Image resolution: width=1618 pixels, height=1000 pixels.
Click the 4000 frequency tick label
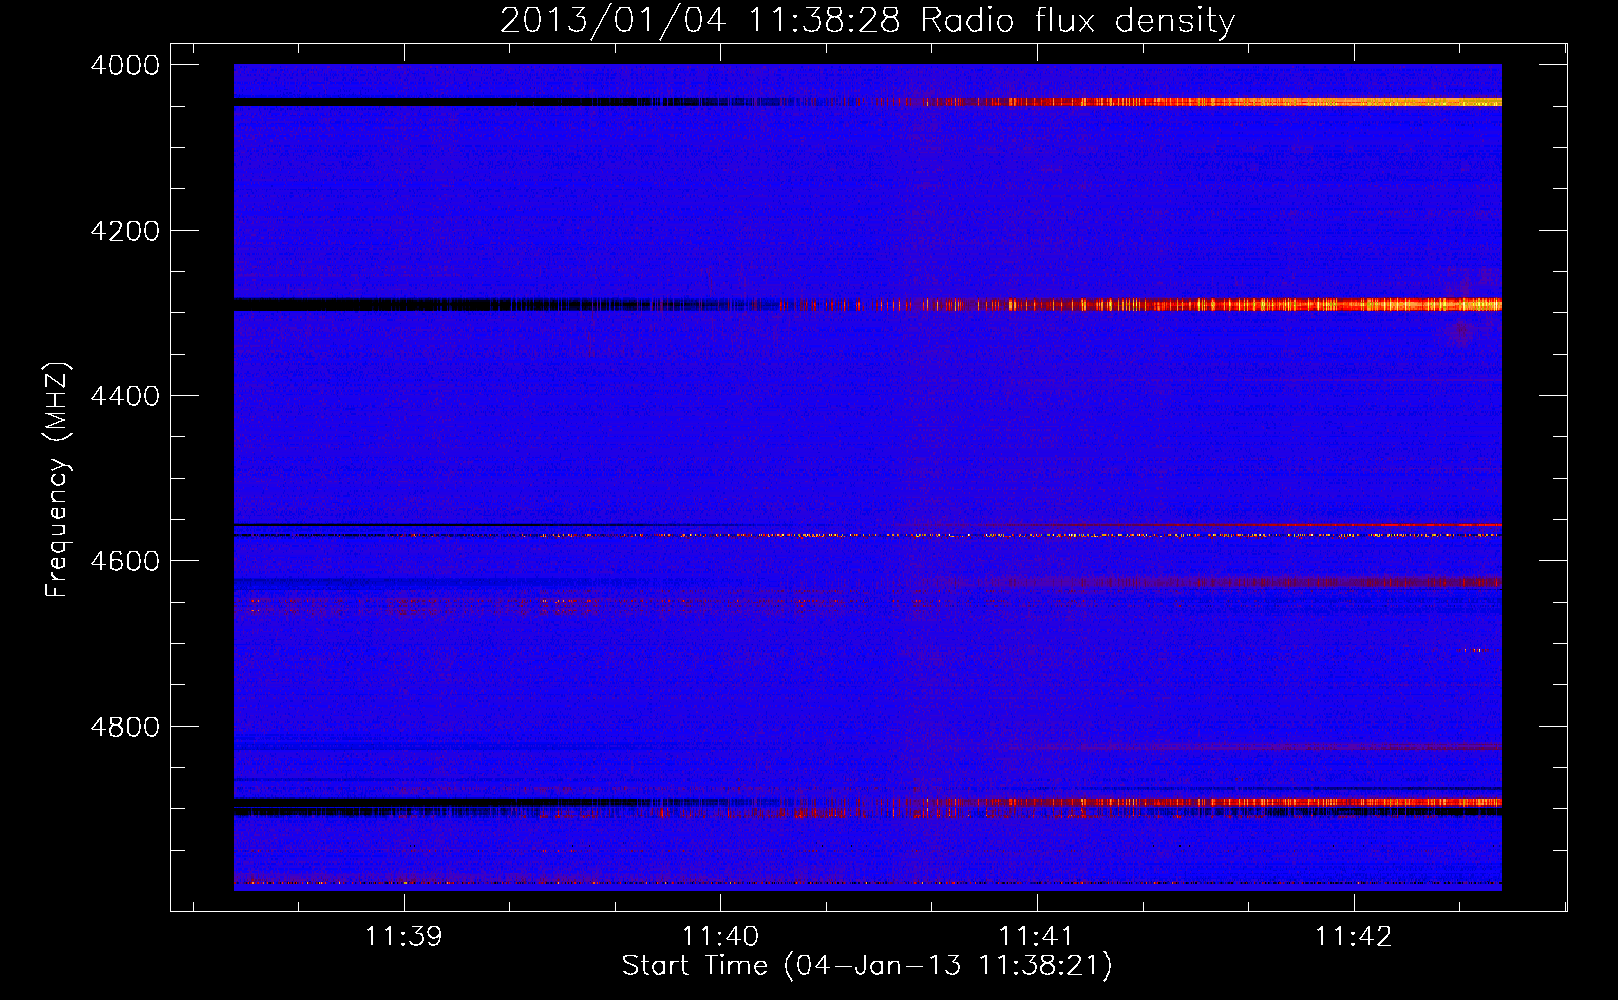pyautogui.click(x=125, y=65)
